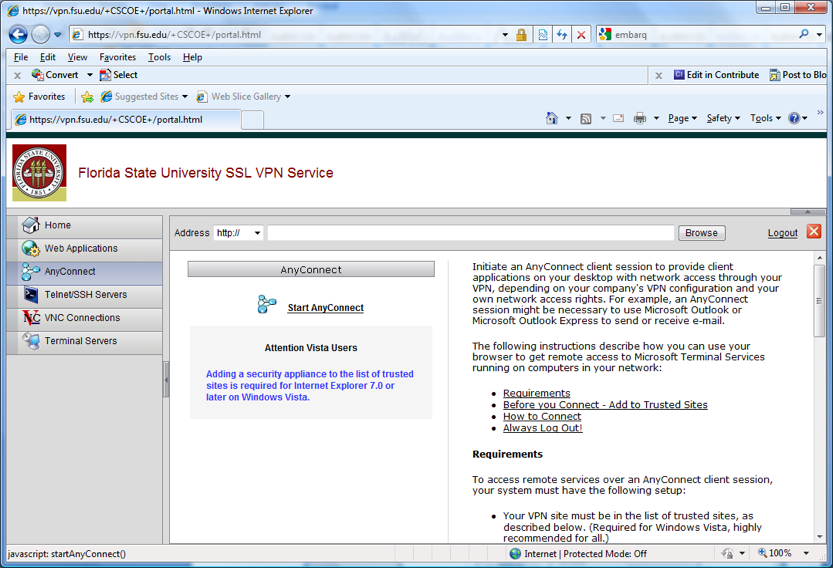The image size is (833, 568).
Task: Click the Convert toolbar button
Action: [x=55, y=75]
